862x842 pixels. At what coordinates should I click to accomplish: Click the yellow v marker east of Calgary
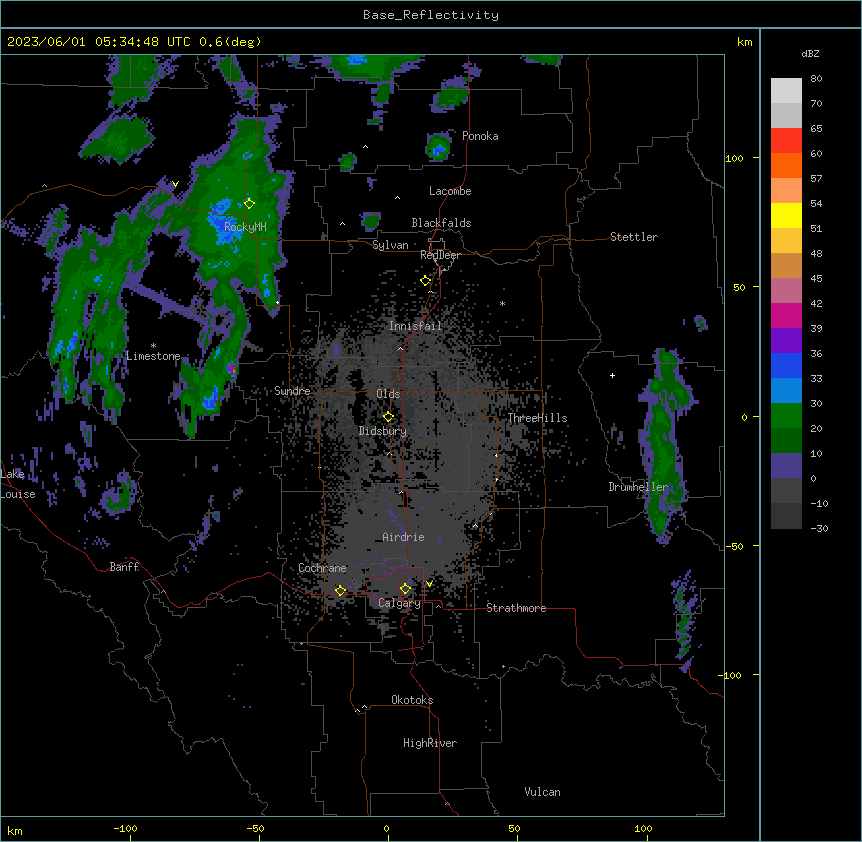[x=429, y=584]
